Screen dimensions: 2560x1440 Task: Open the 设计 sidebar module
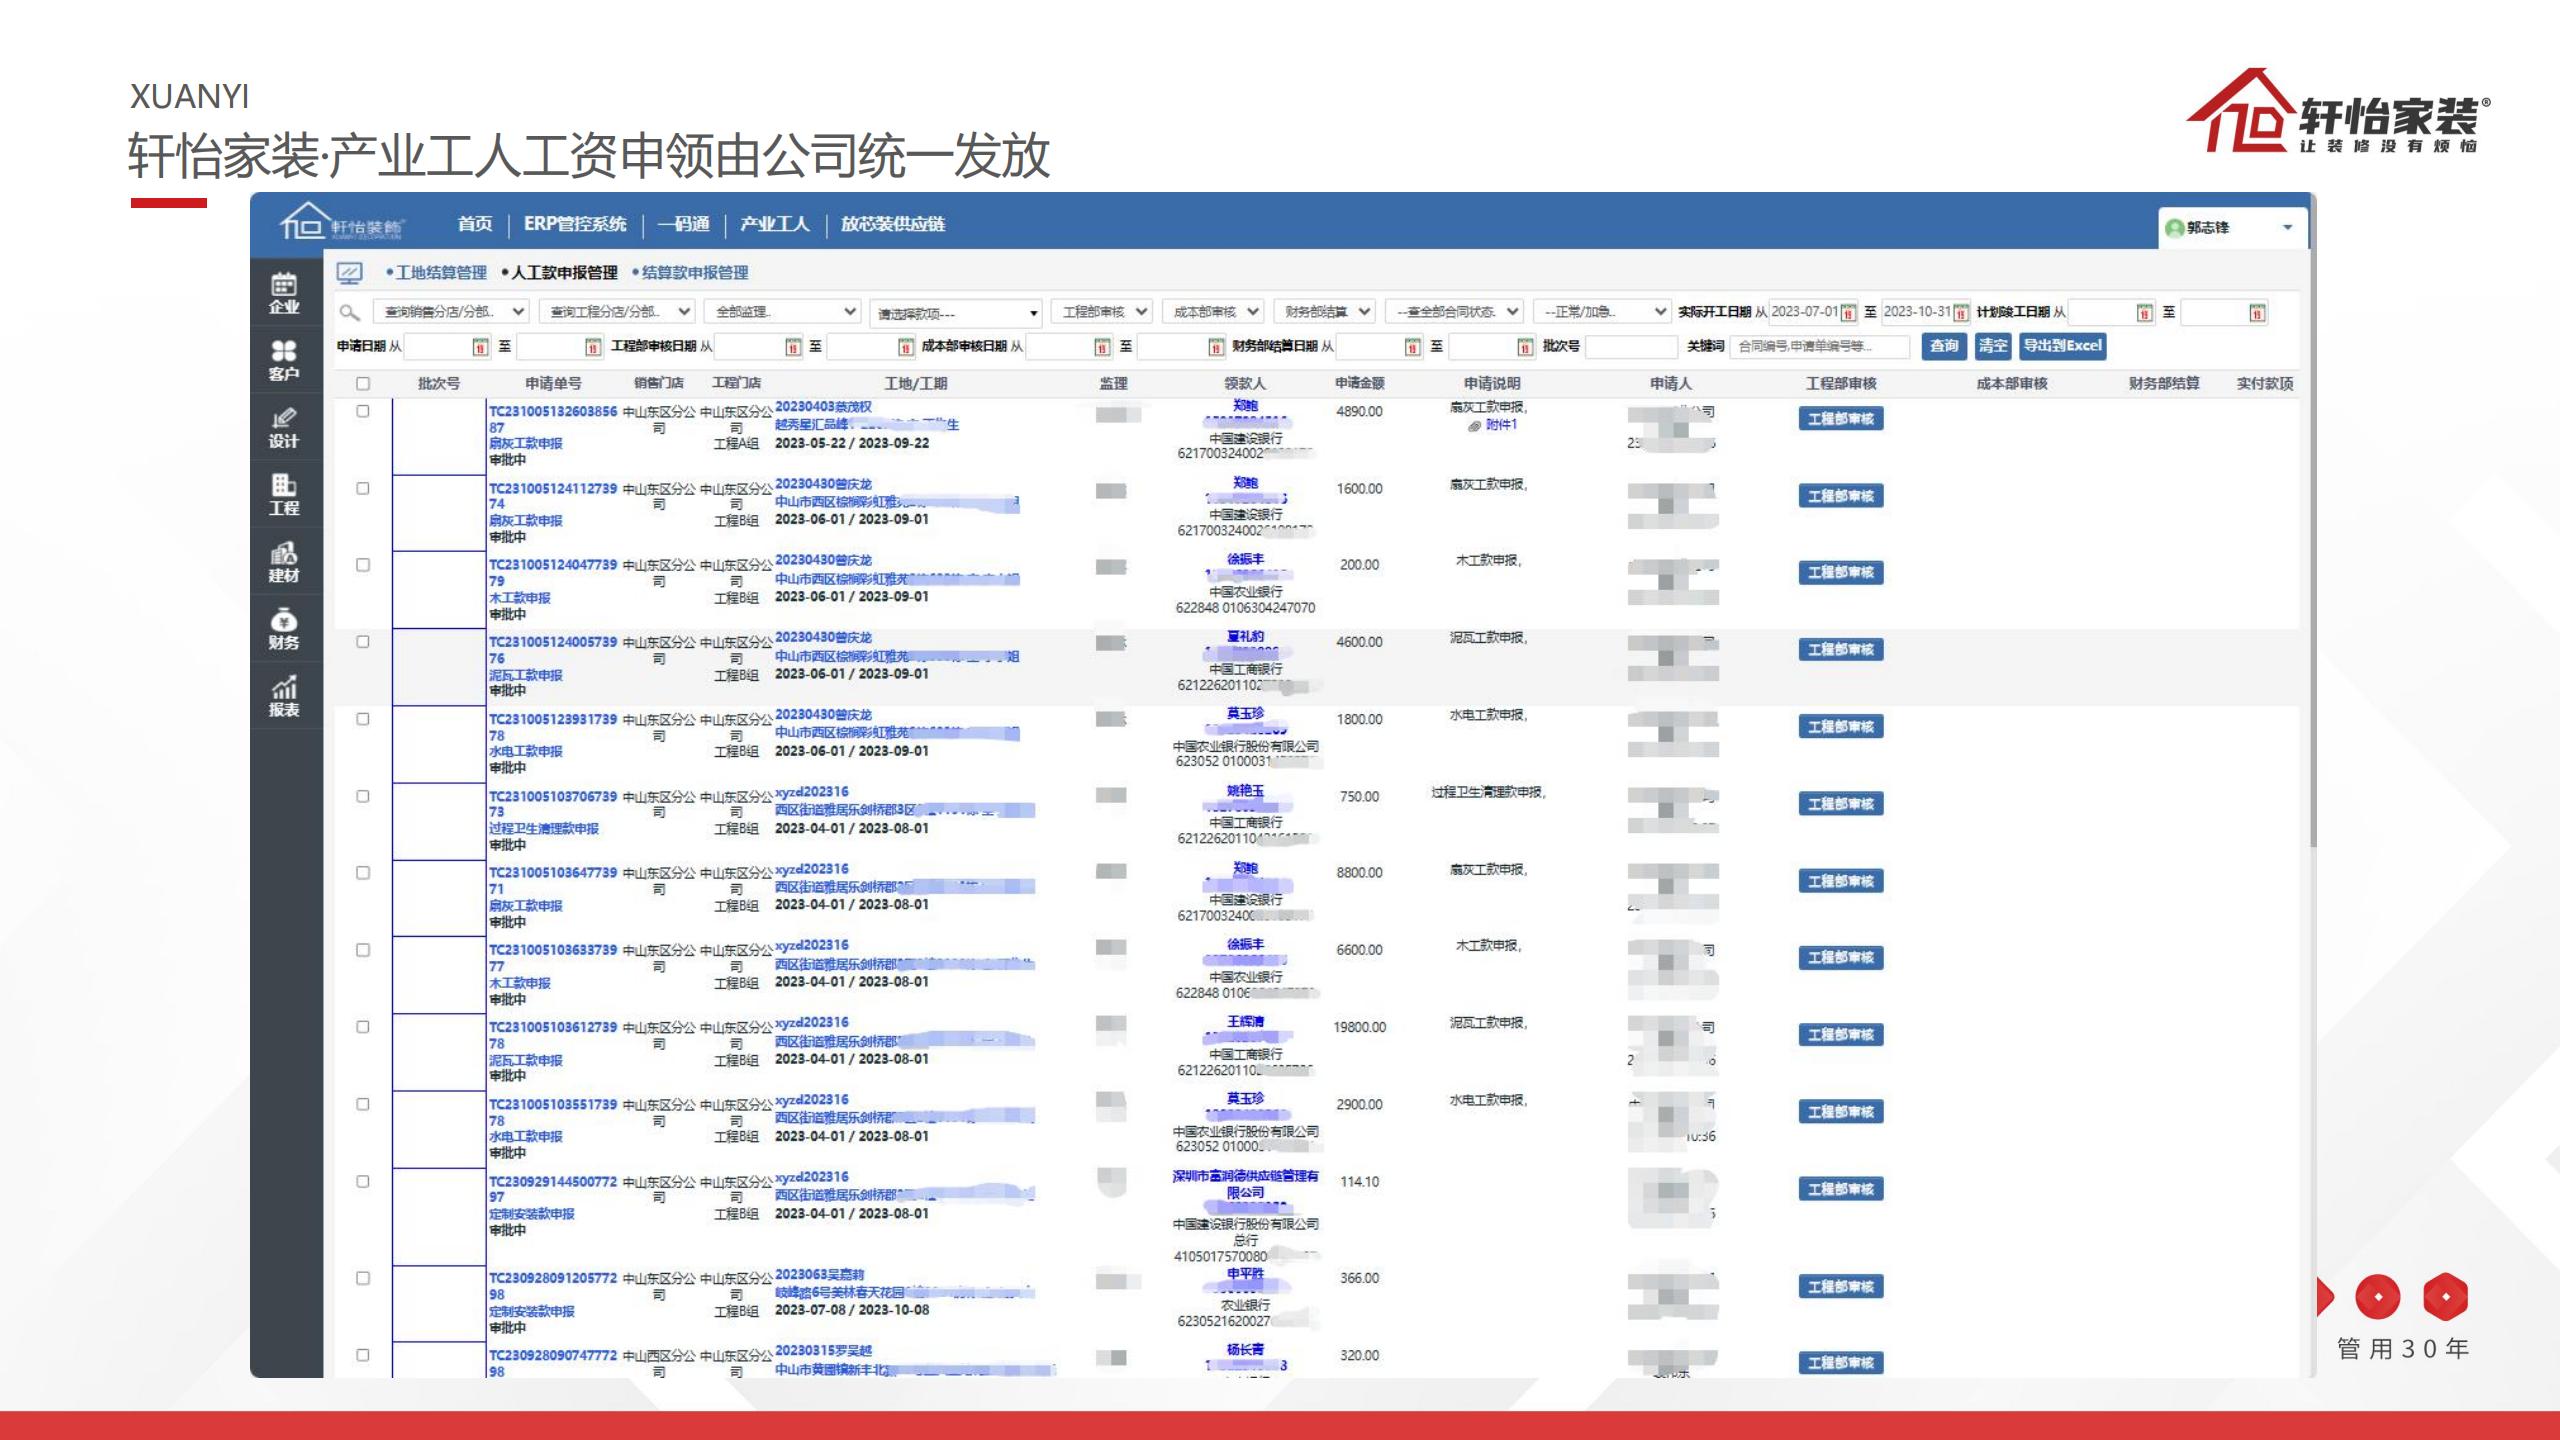point(284,427)
